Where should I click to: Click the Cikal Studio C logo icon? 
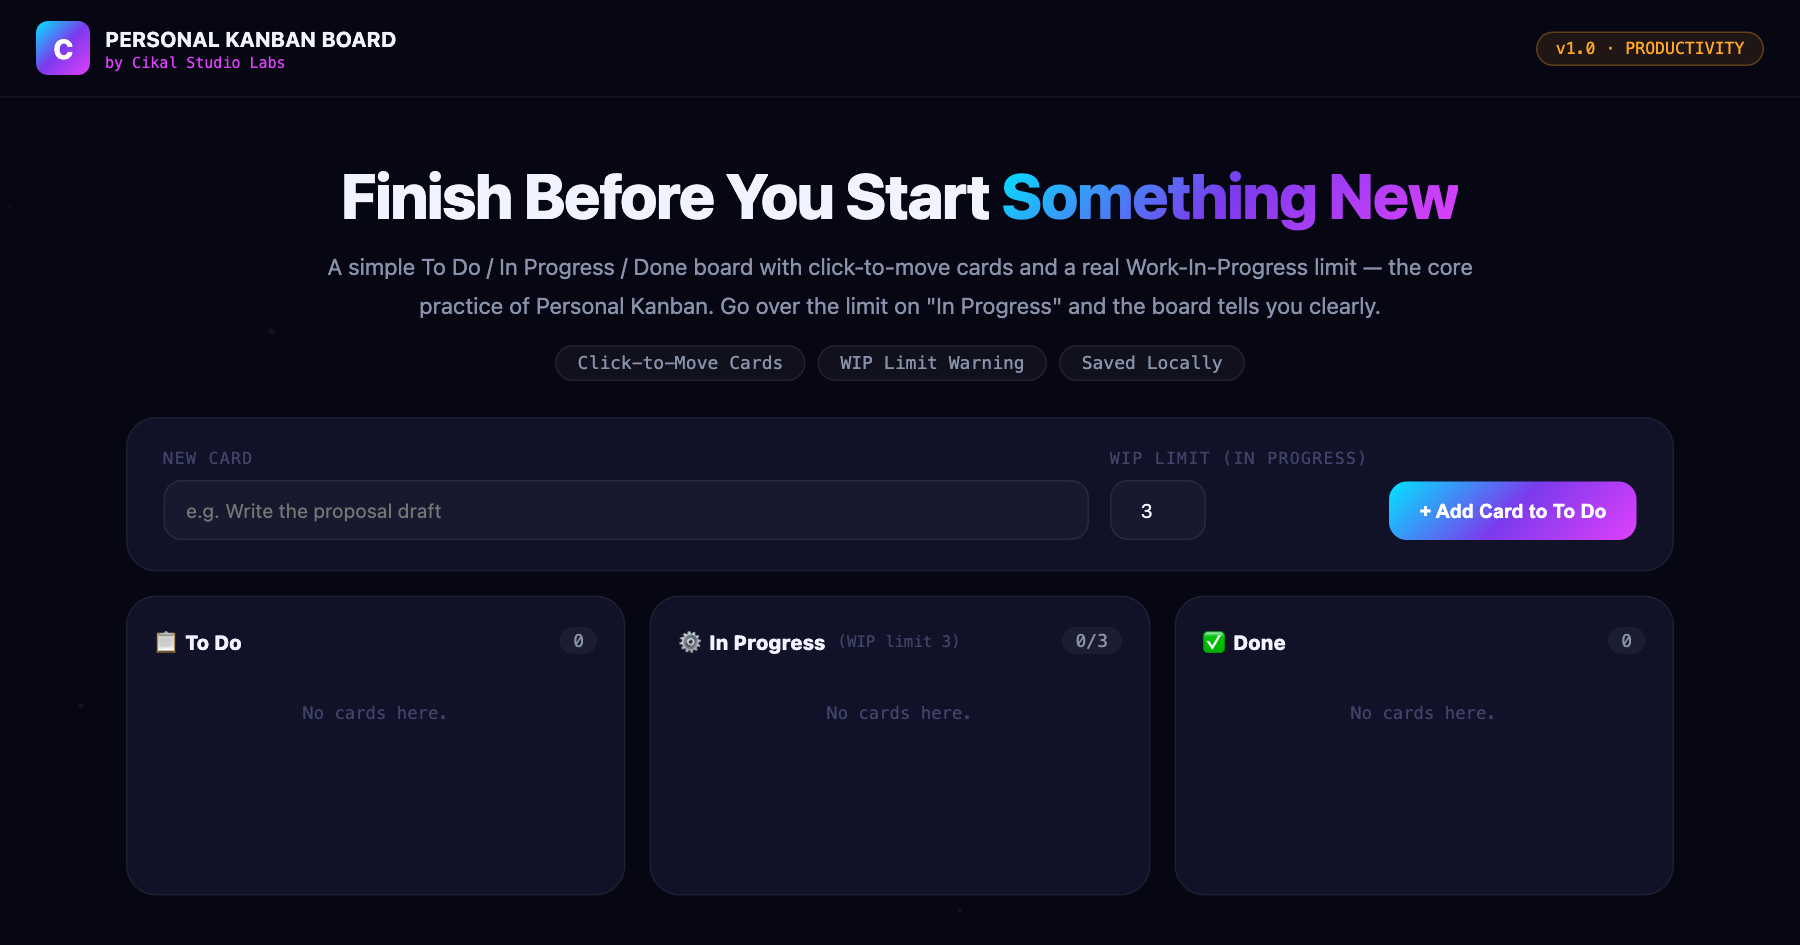point(63,48)
